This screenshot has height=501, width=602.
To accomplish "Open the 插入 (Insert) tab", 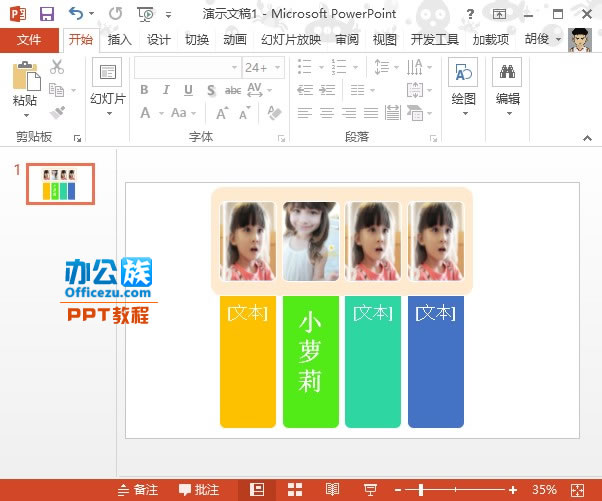I will point(119,40).
